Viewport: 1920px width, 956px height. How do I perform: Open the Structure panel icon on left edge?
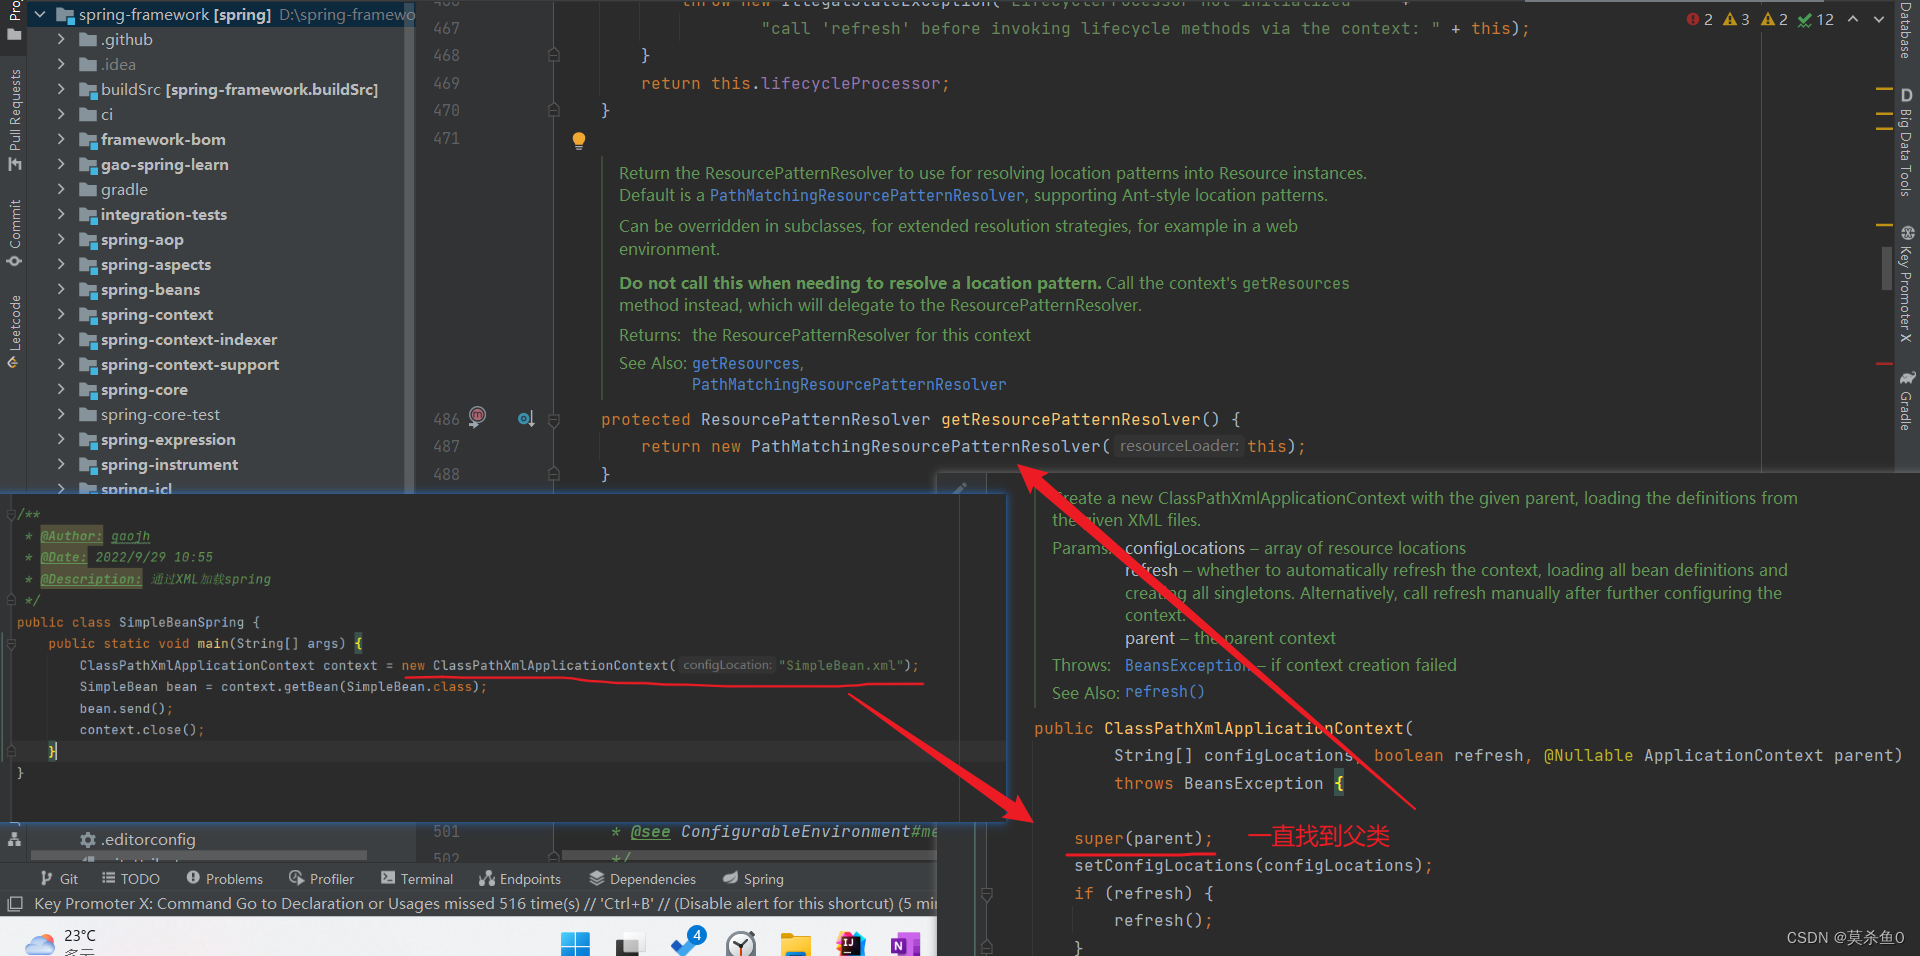click(x=14, y=839)
